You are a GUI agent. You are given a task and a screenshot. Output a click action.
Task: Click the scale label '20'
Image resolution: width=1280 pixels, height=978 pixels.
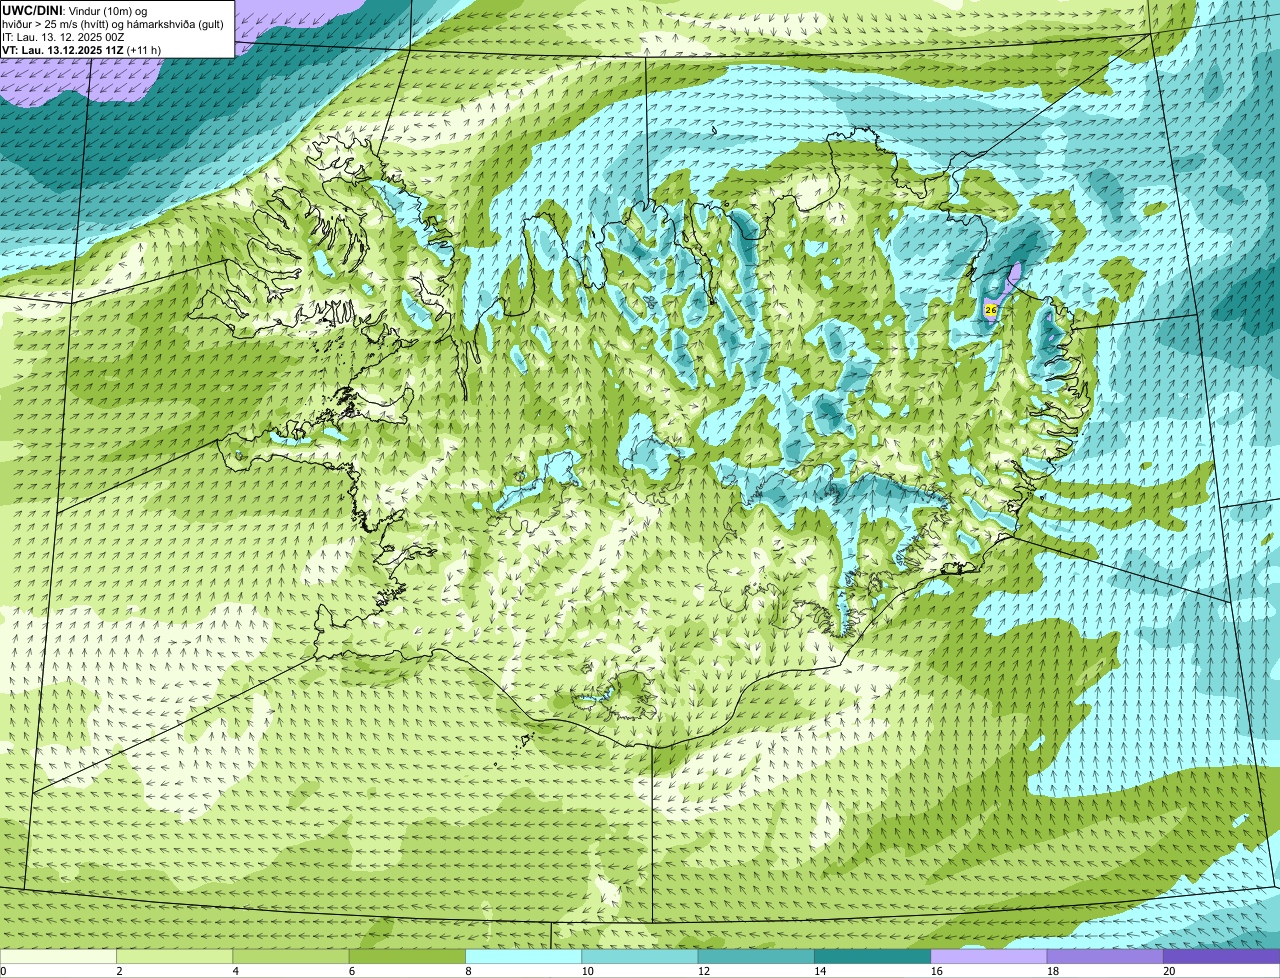[1169, 971]
